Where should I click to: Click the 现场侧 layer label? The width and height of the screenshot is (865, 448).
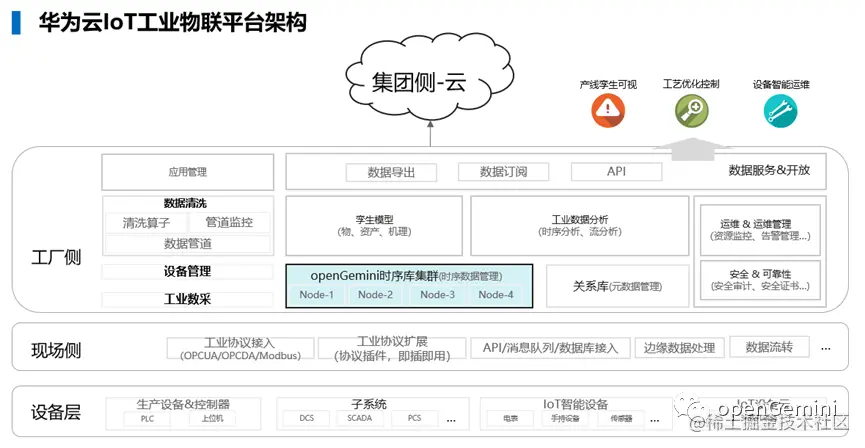56,350
